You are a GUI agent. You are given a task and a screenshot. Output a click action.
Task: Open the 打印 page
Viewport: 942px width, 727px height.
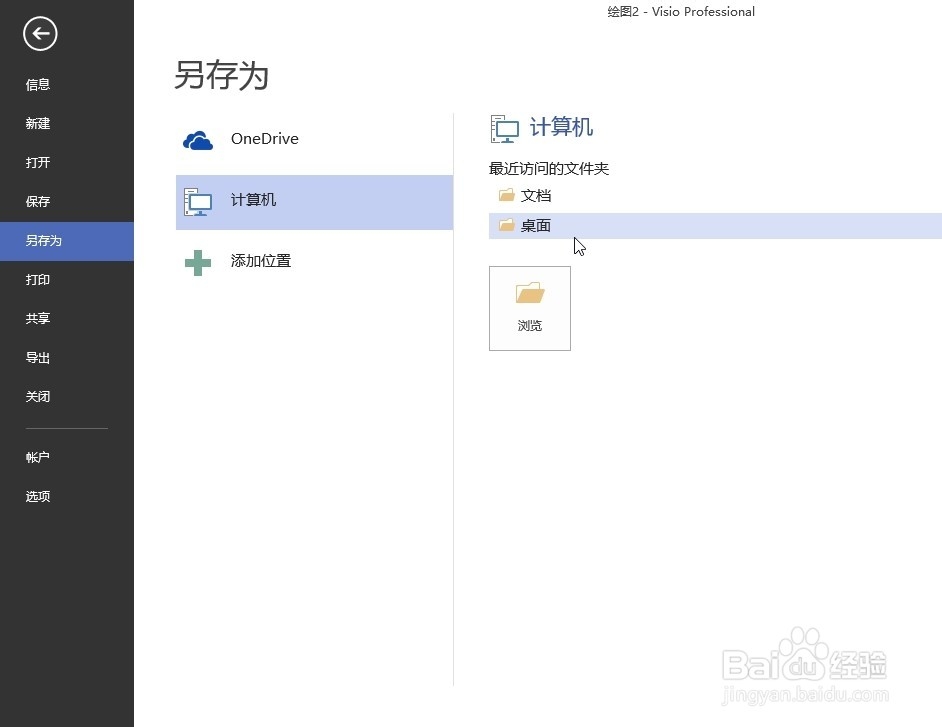(67, 280)
